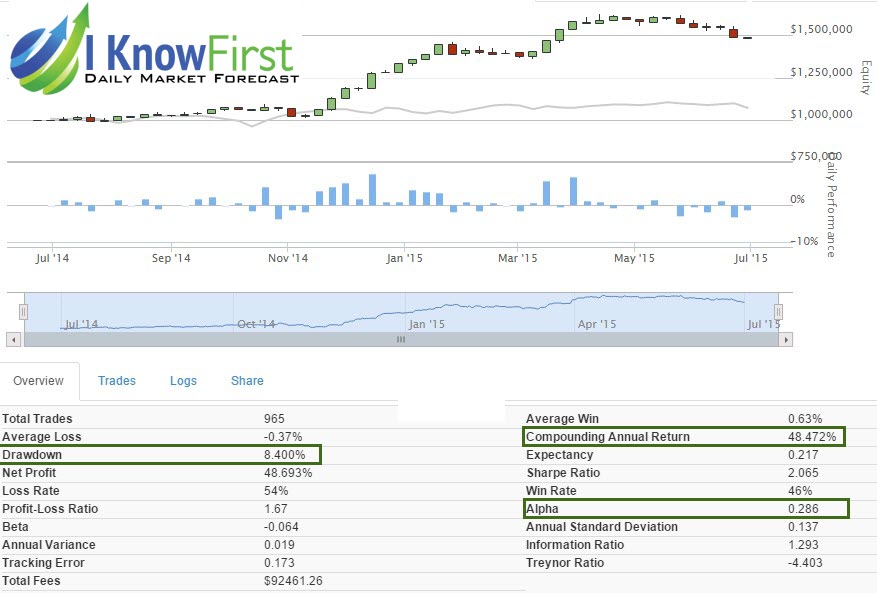Click the $1,000,000 equity axis label

coord(822,114)
